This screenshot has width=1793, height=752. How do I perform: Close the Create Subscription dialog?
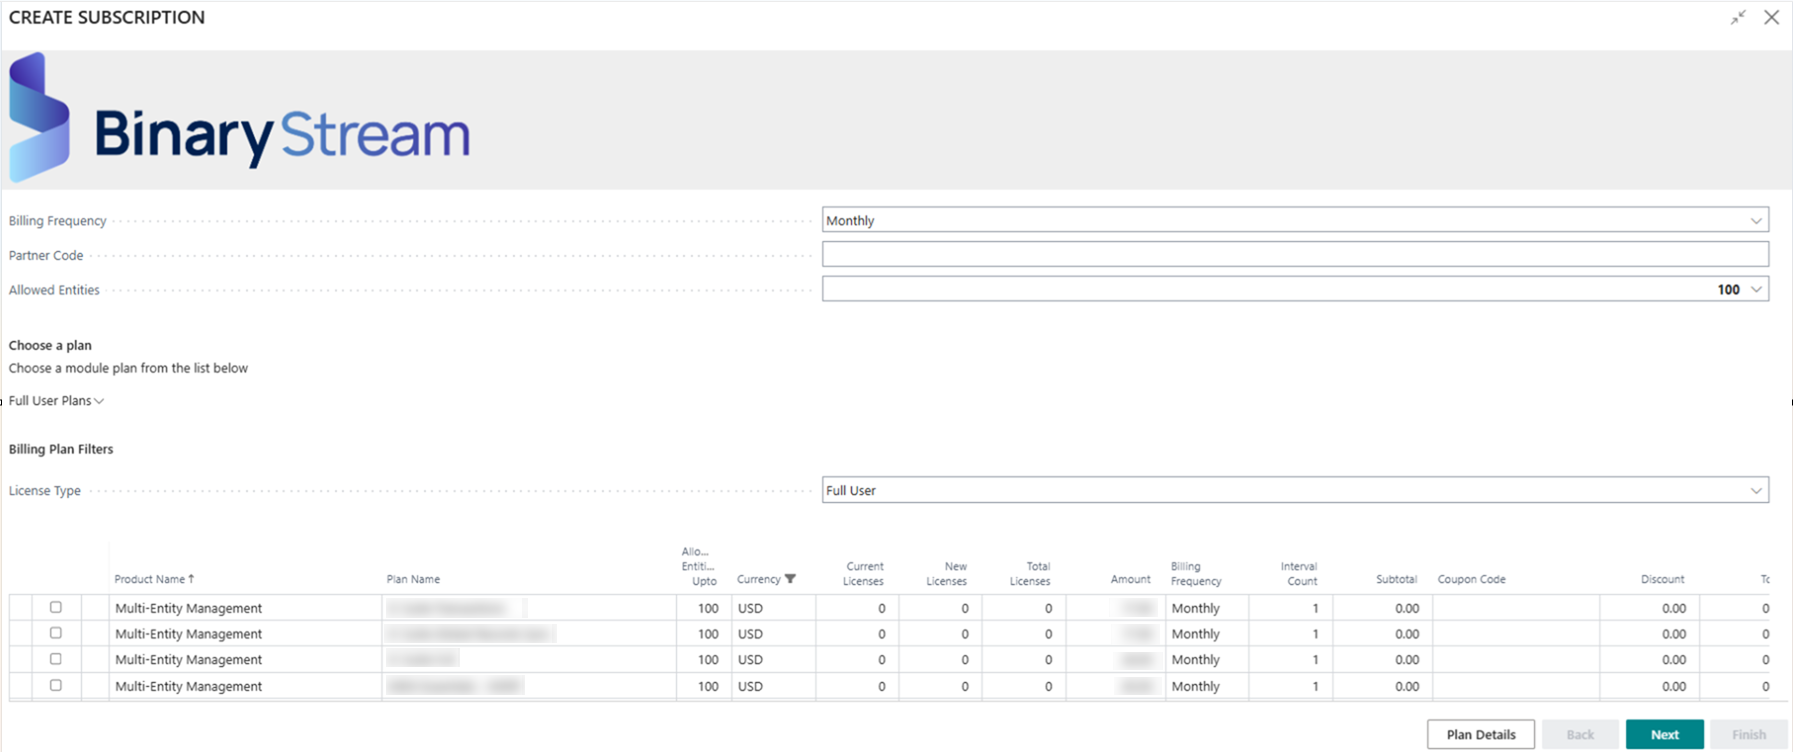[x=1771, y=17]
